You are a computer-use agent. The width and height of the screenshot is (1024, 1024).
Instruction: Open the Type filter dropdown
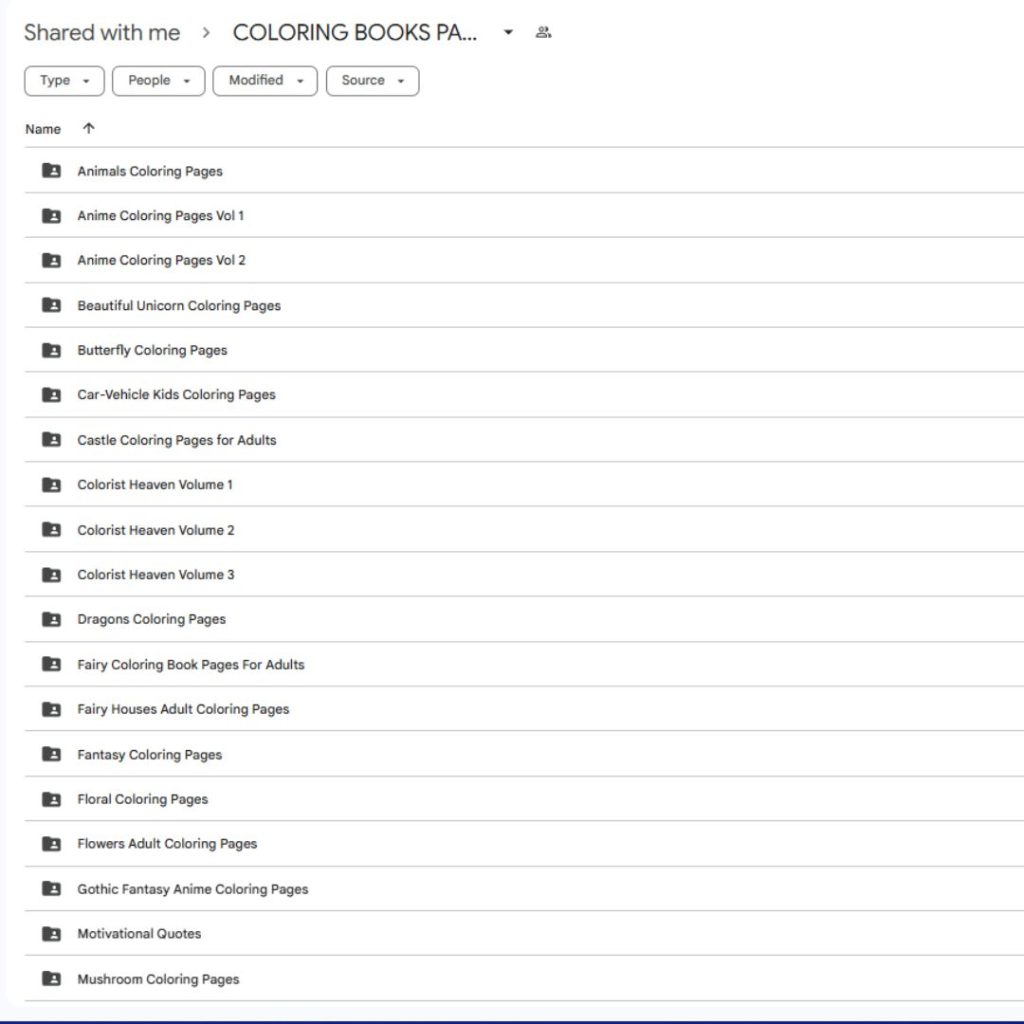(64, 81)
